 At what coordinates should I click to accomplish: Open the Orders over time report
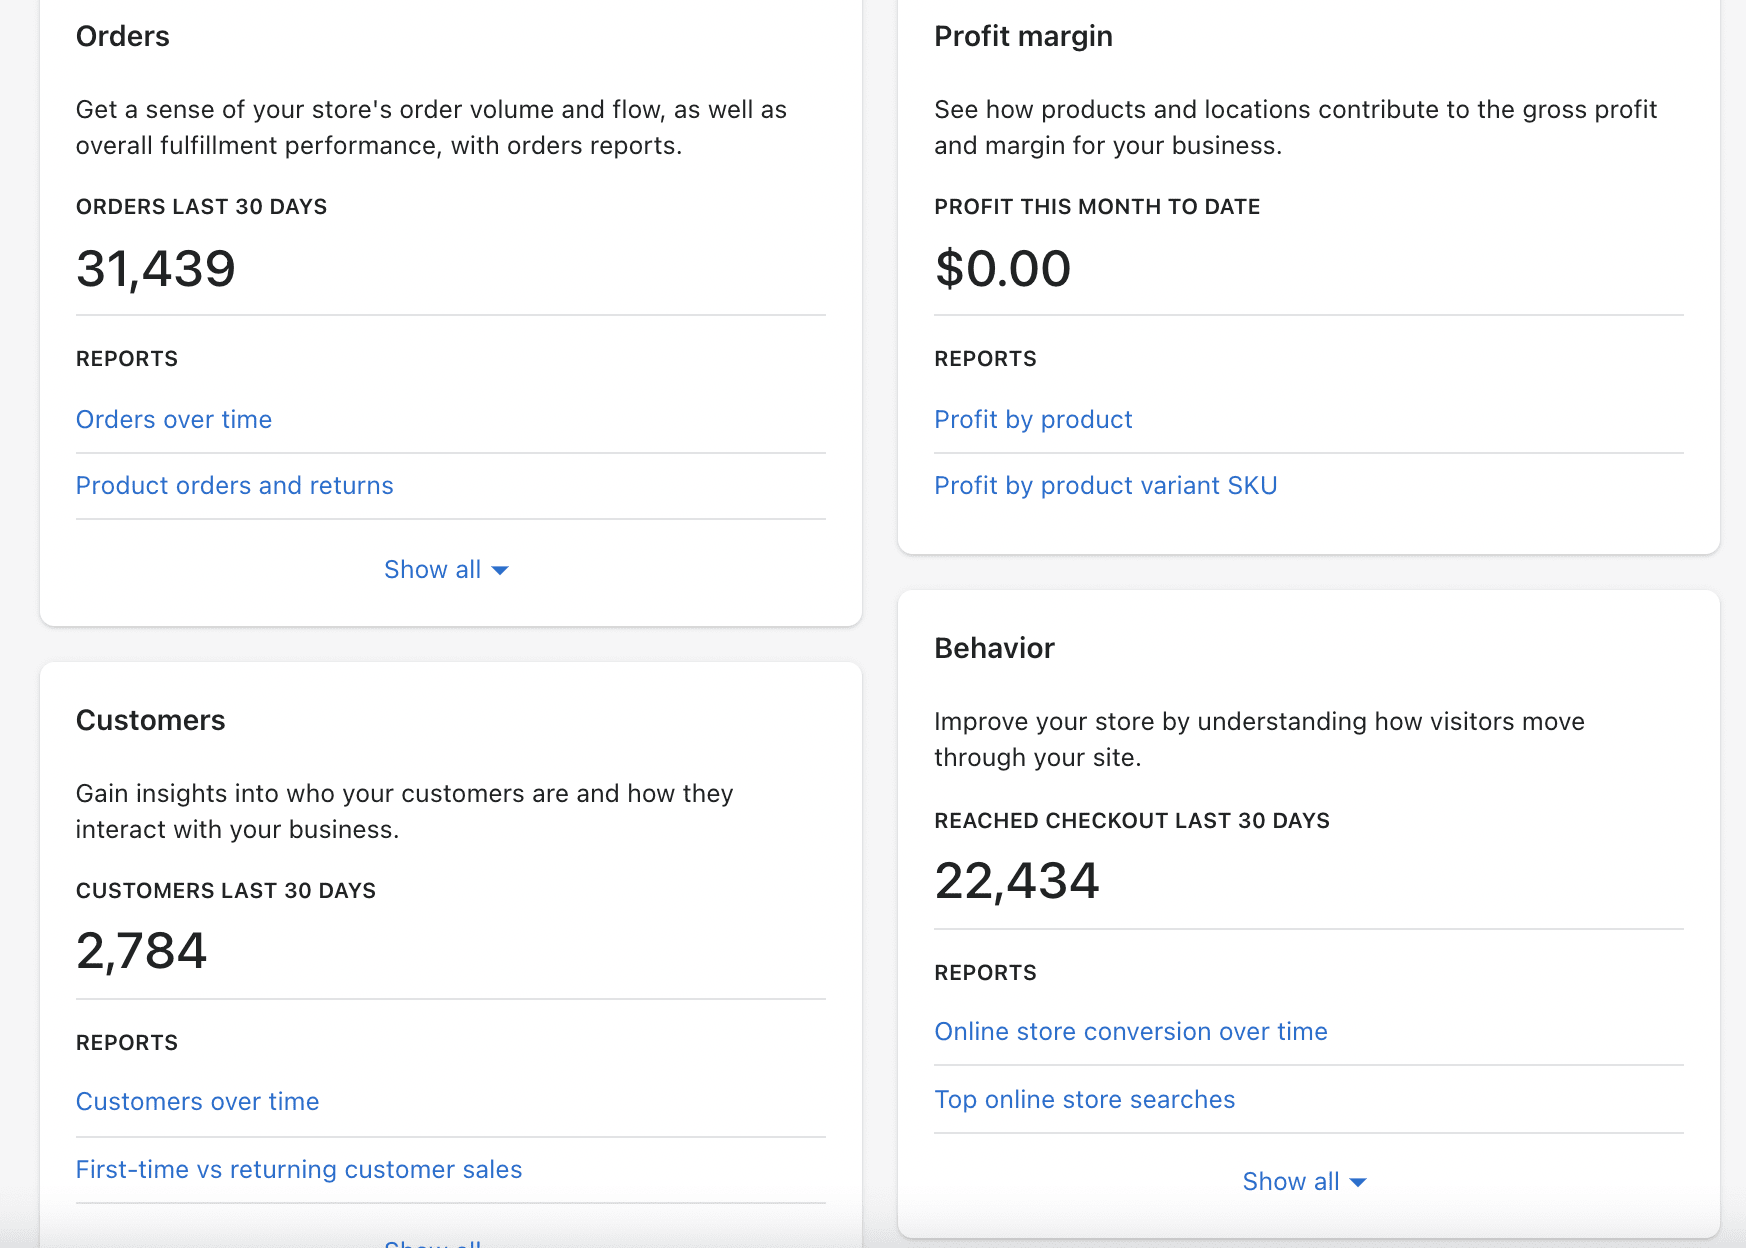click(174, 419)
